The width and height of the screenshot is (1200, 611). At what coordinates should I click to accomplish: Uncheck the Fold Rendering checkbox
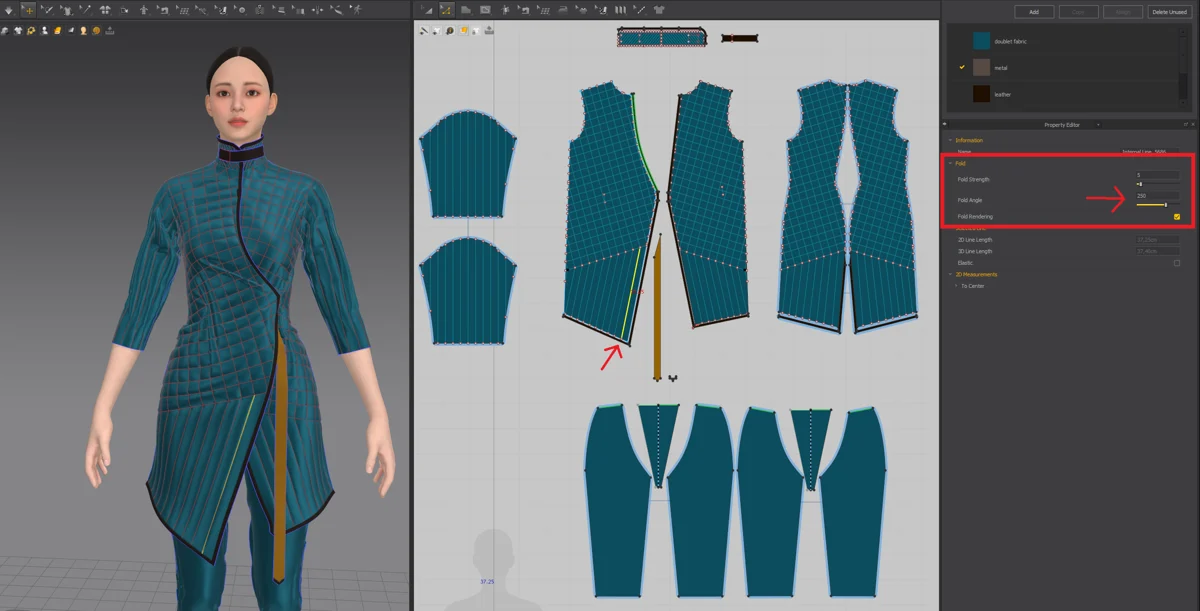click(1177, 217)
